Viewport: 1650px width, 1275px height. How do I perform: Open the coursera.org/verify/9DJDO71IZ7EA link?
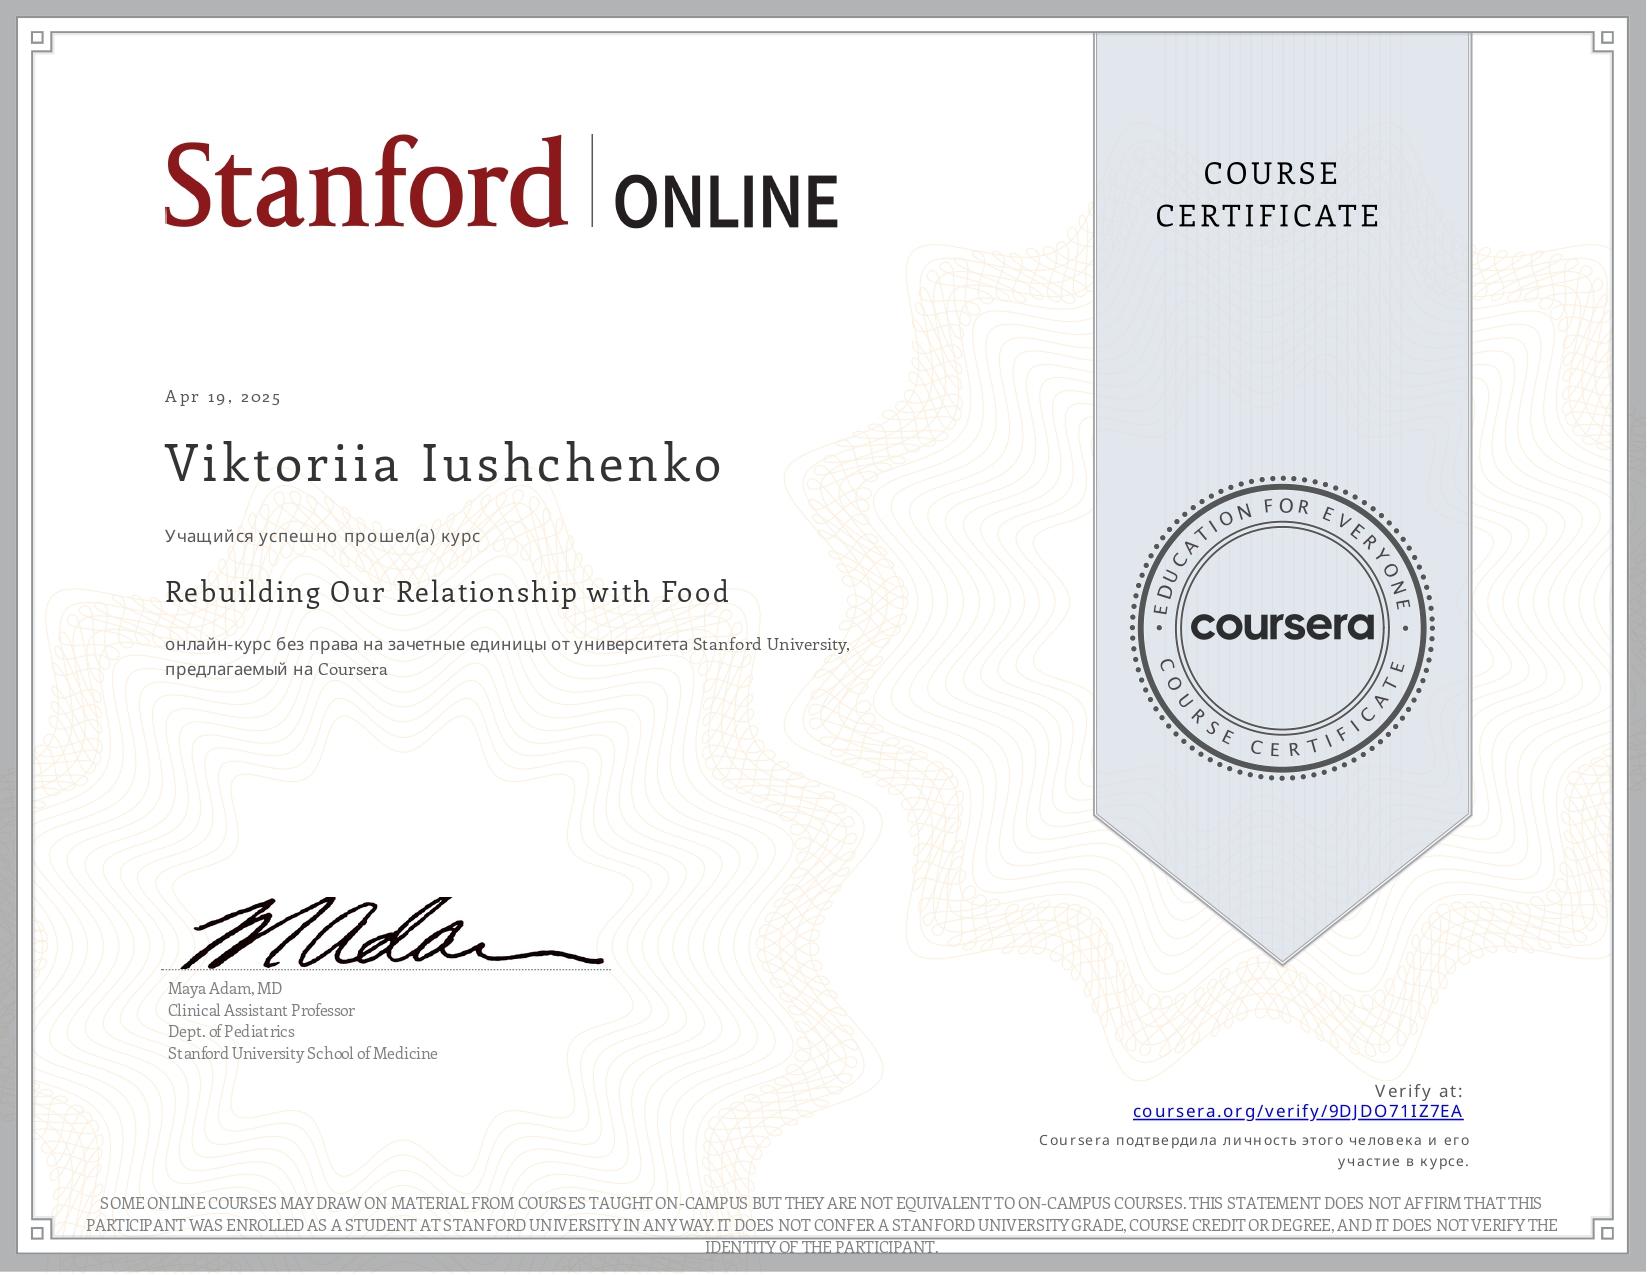pos(1298,1111)
